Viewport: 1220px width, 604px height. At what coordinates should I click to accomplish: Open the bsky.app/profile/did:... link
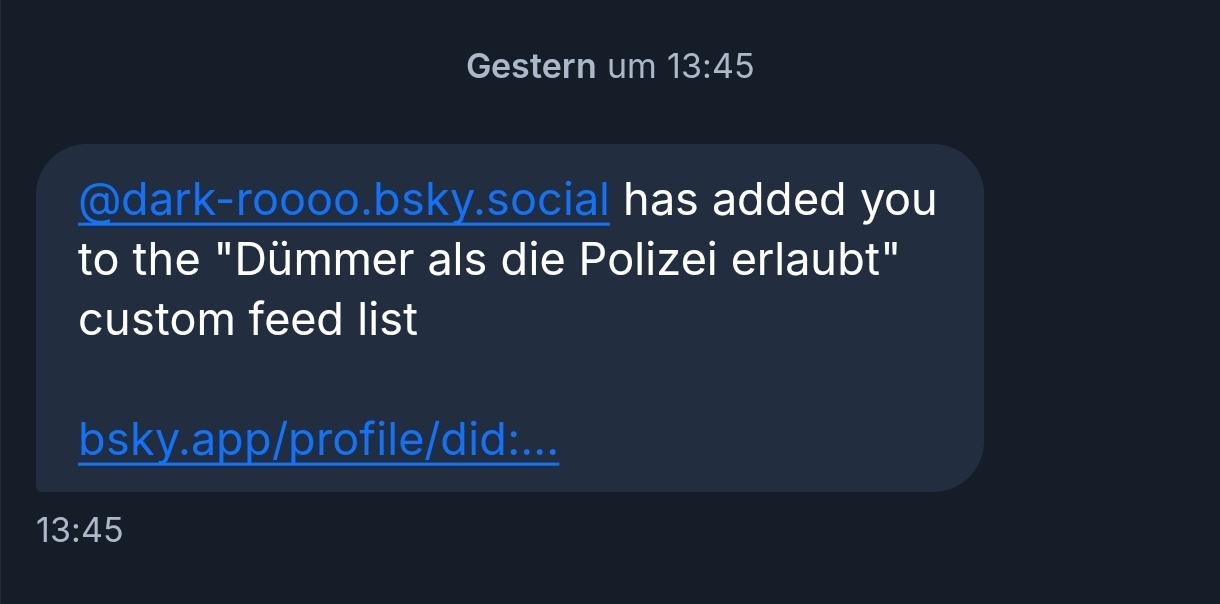[x=318, y=440]
